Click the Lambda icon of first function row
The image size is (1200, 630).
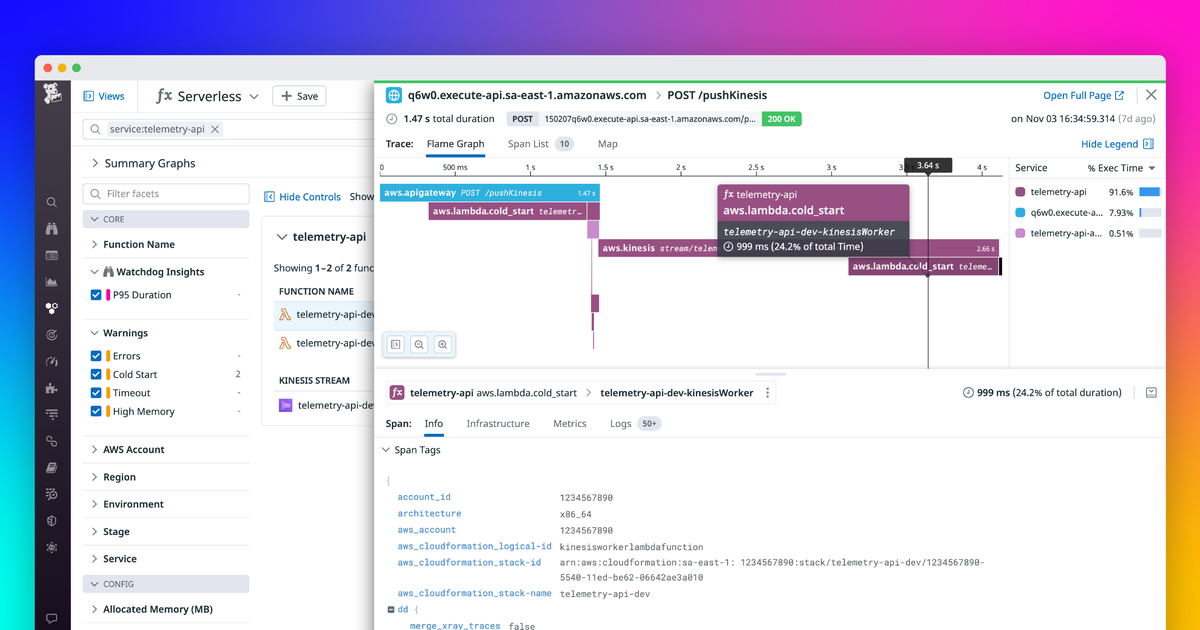pyautogui.click(x=285, y=313)
